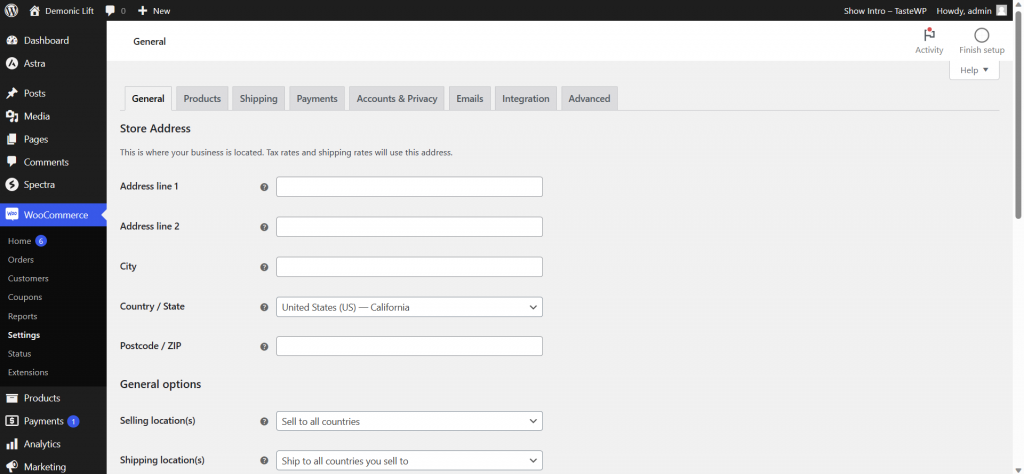This screenshot has width=1024, height=474.
Task: Focus the Postcode / ZIP field
Action: tap(409, 346)
